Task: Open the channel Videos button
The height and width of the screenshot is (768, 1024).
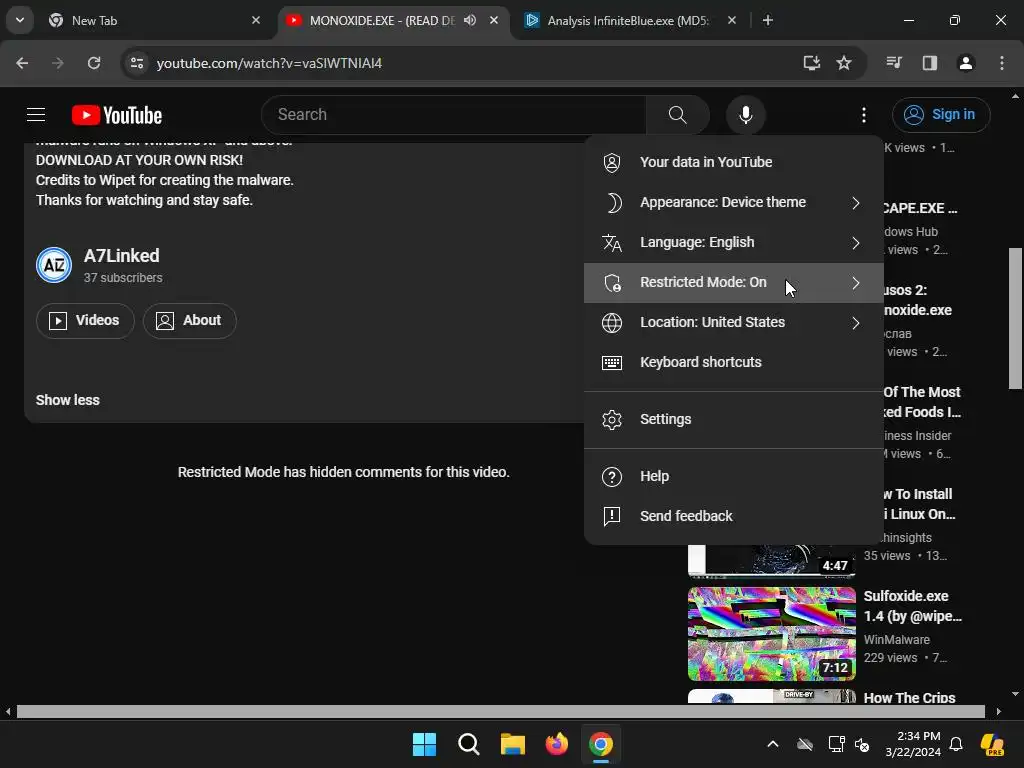Action: (85, 321)
